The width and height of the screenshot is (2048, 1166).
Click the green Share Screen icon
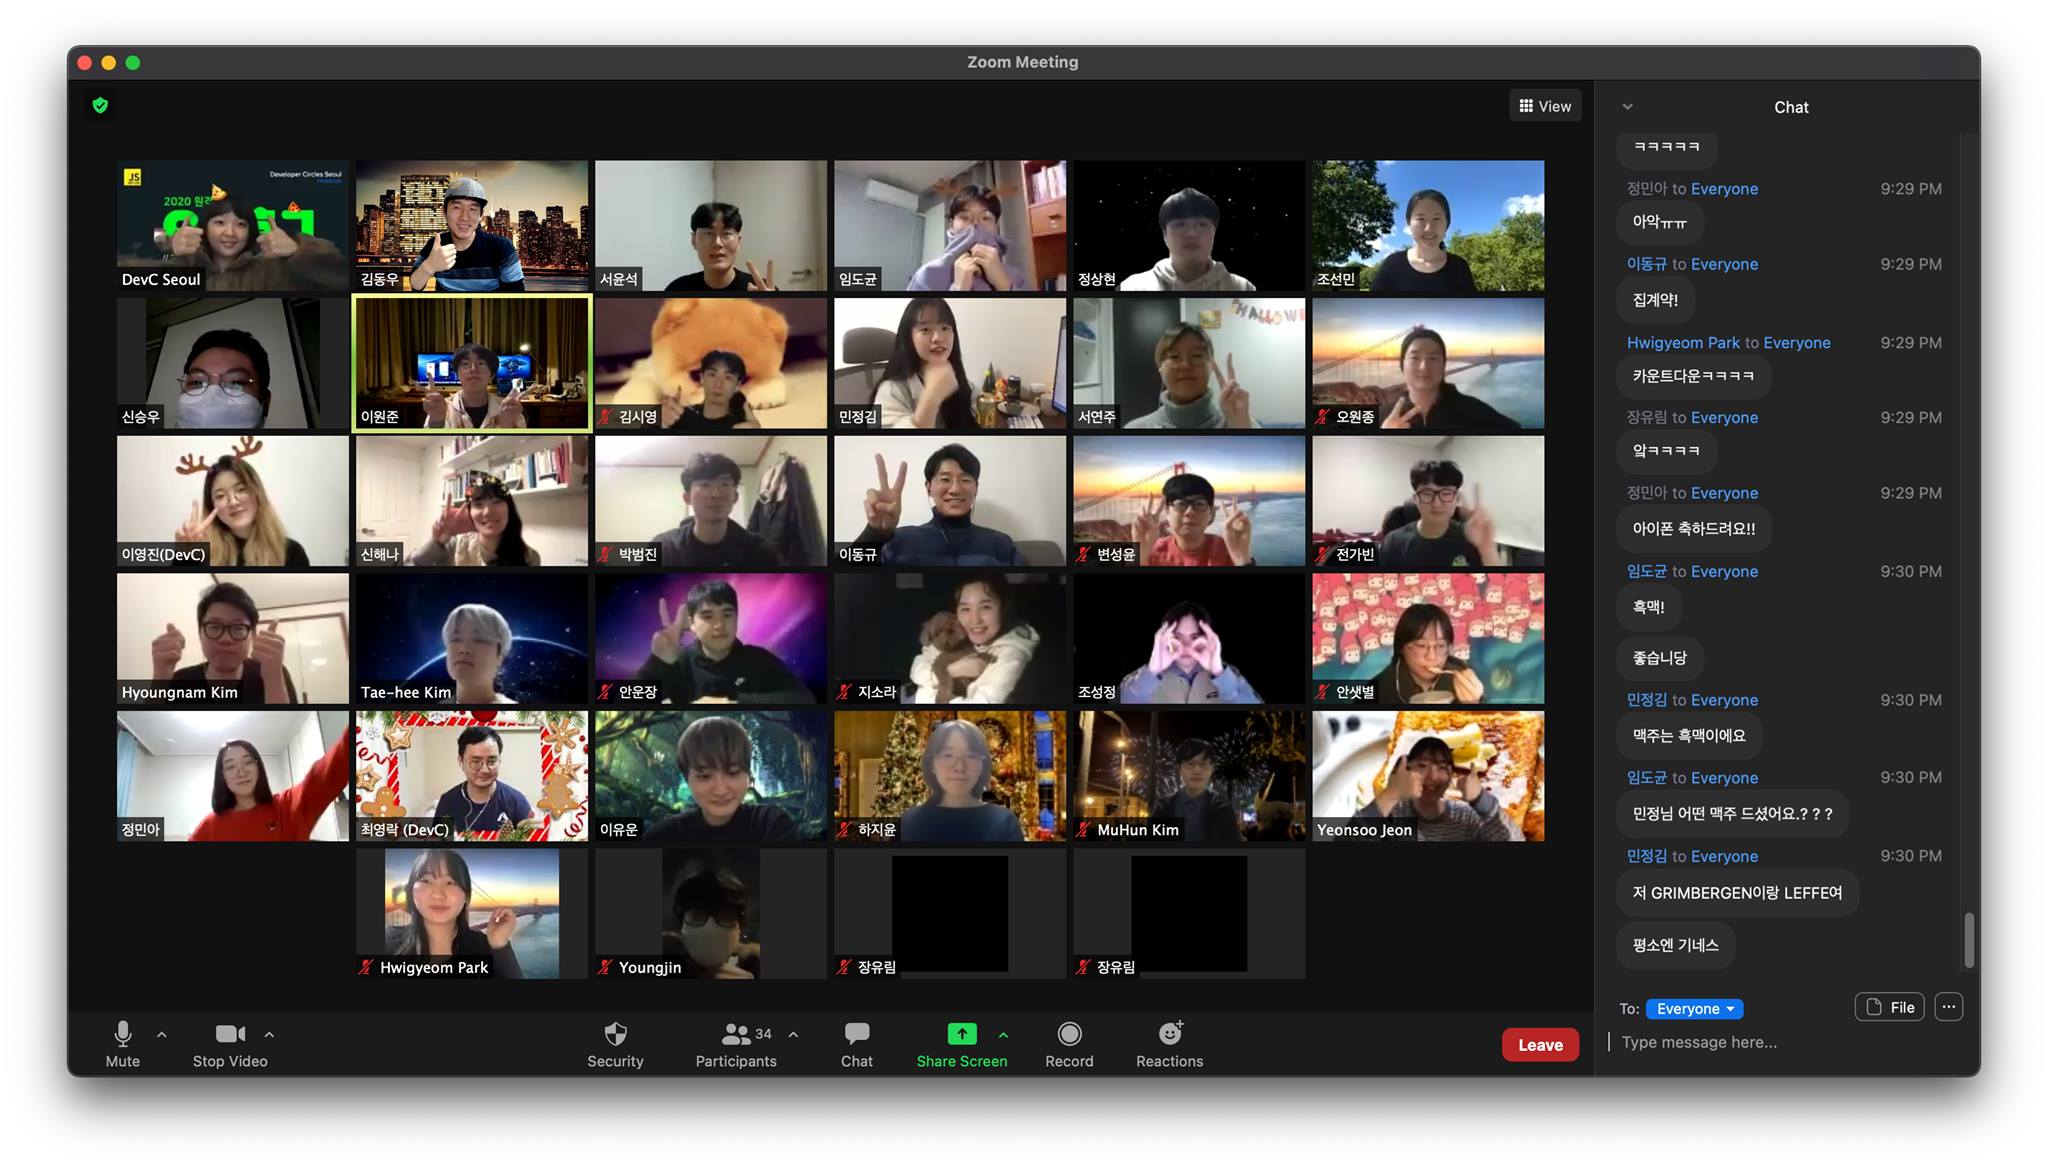(961, 1034)
